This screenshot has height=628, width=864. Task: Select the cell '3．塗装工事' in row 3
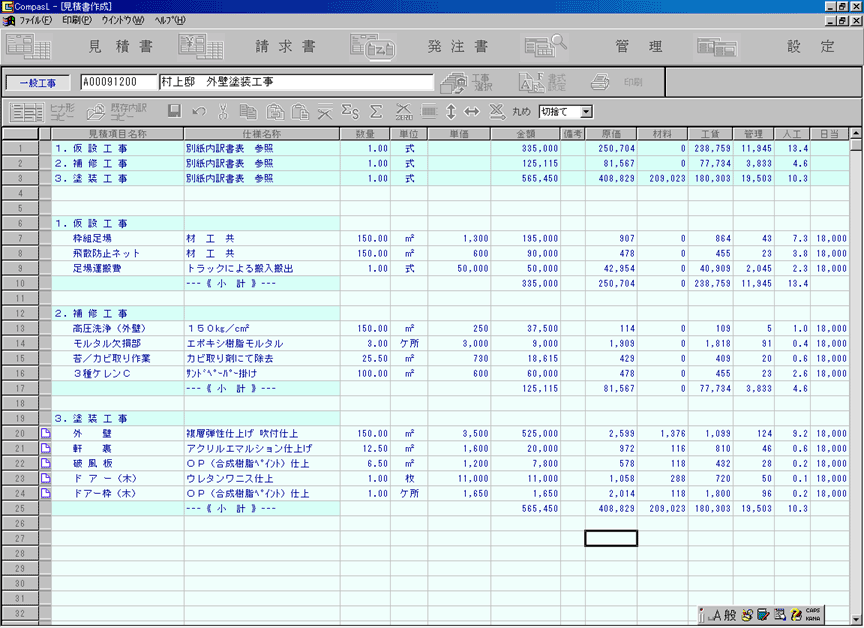tap(117, 178)
